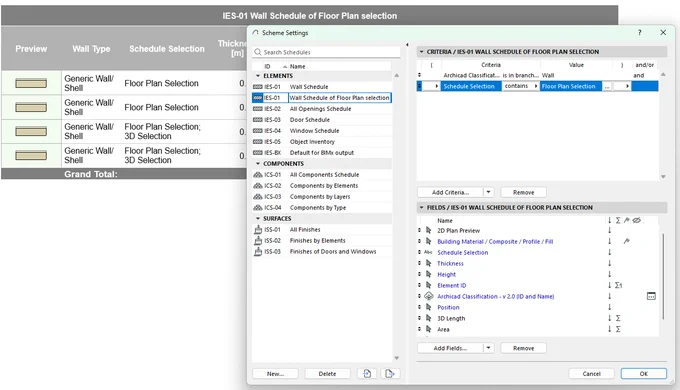Click the flag icon on Building Material field
680x390 pixels.
coord(627,241)
